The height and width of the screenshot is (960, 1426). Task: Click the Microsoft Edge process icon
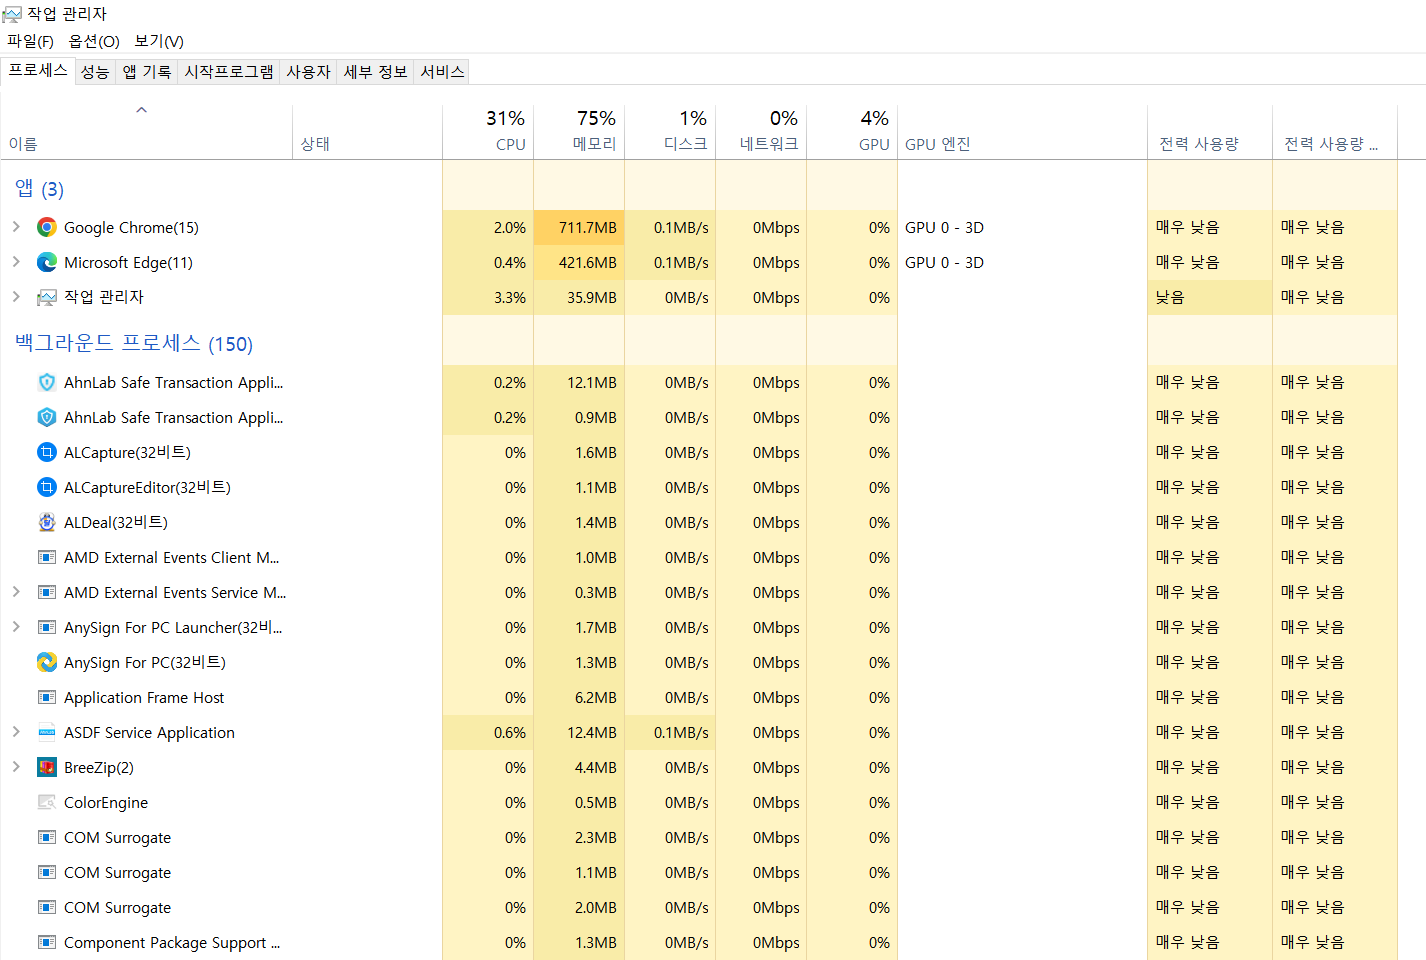pos(47,262)
